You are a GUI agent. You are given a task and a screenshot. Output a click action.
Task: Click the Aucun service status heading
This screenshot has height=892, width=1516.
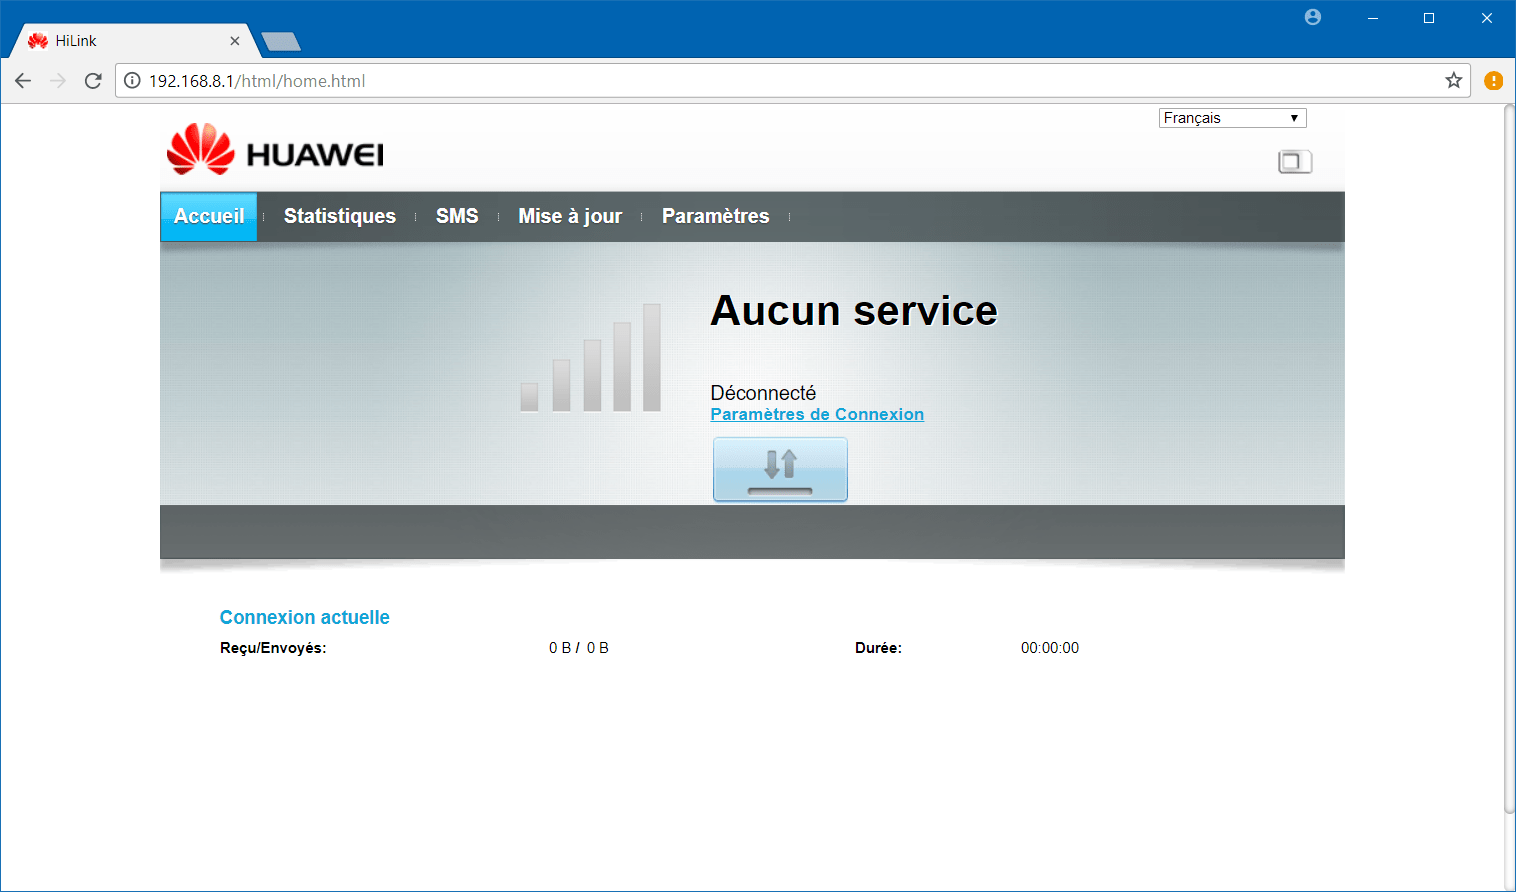854,311
